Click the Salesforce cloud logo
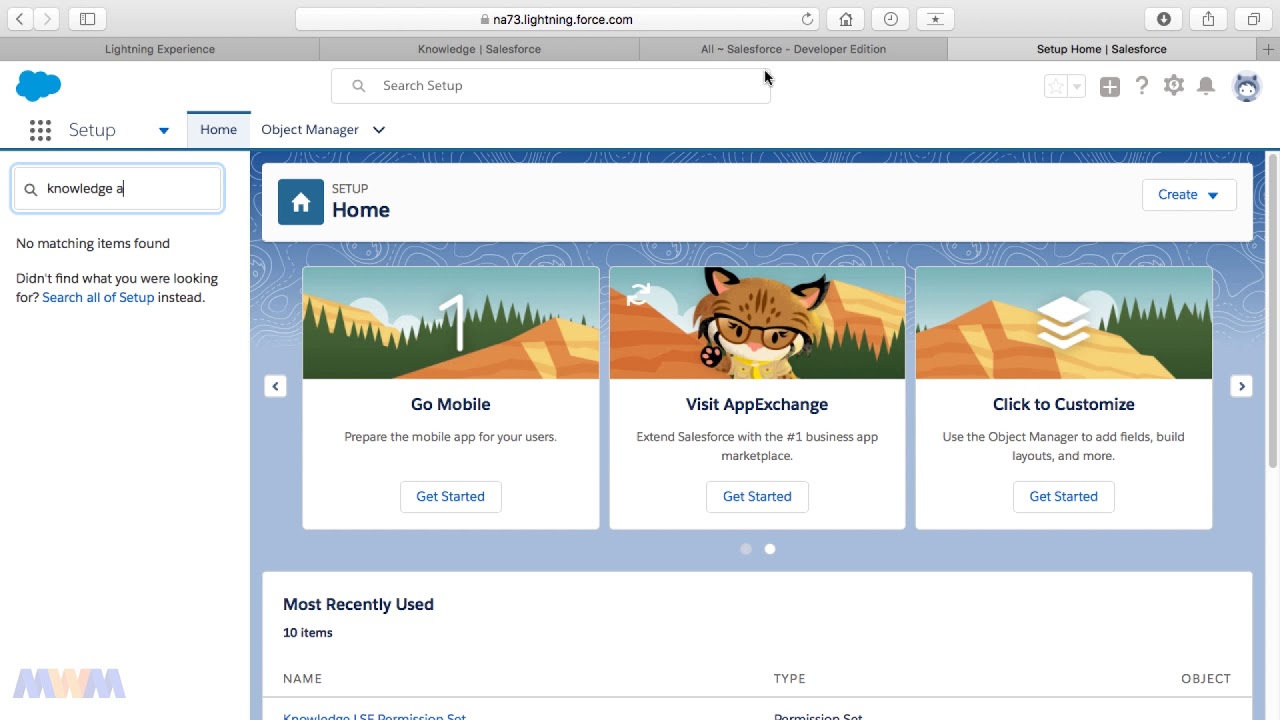 [39, 86]
